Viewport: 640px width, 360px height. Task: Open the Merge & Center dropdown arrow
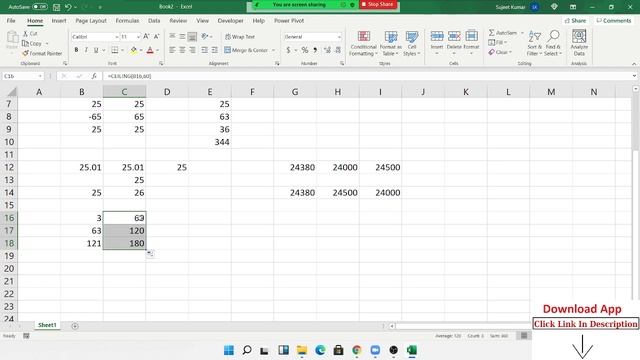tap(273, 50)
